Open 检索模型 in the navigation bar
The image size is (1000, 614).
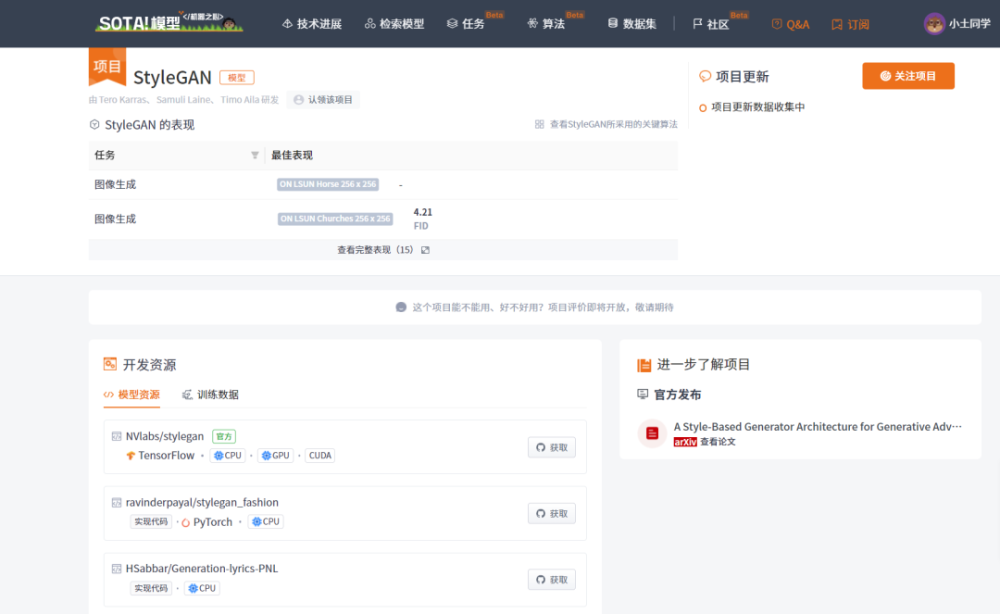[394, 24]
